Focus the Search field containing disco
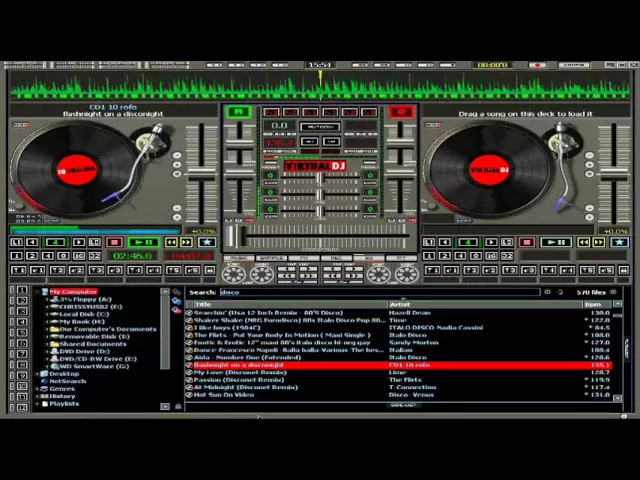This screenshot has width=640, height=480. (380, 292)
